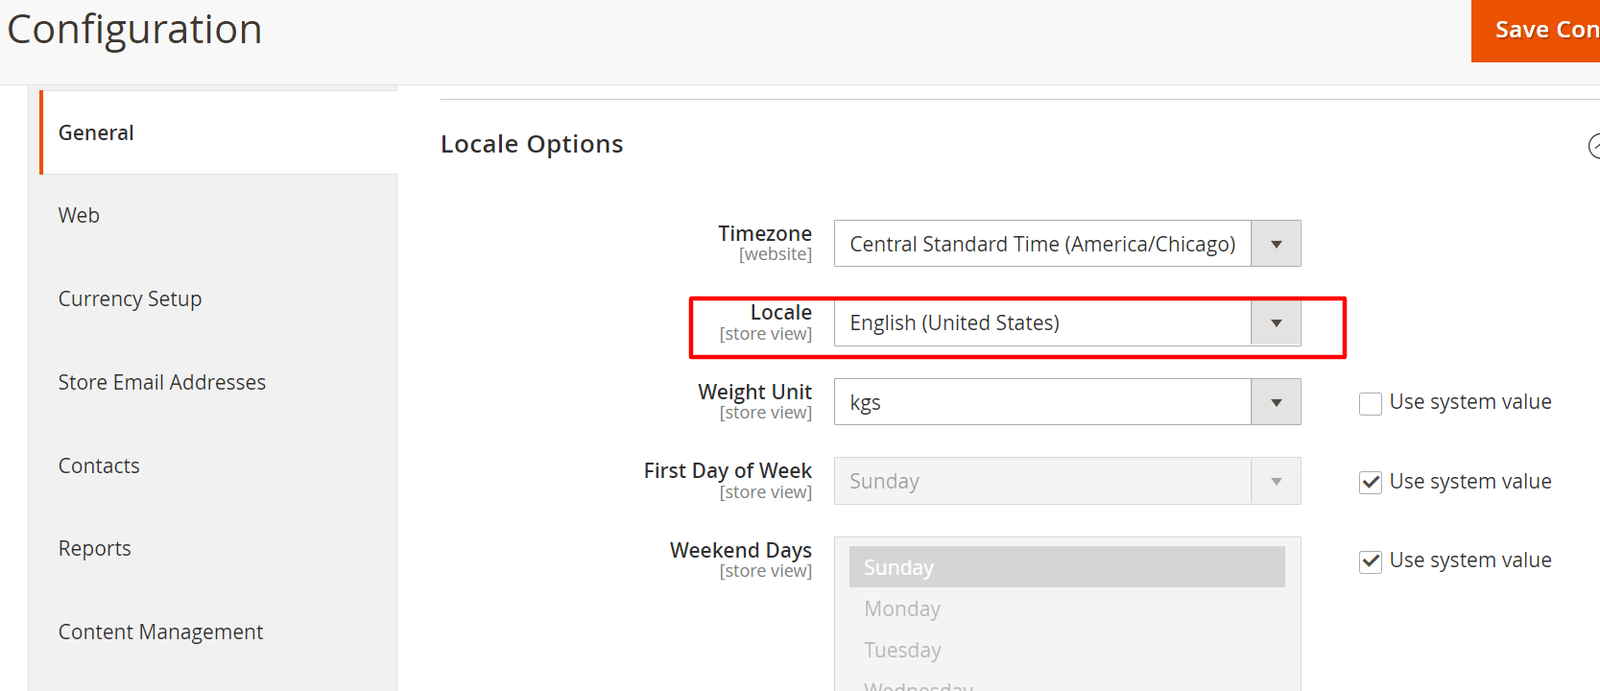Click the Timezone dropdown arrow
This screenshot has width=1600, height=691.
point(1276,244)
